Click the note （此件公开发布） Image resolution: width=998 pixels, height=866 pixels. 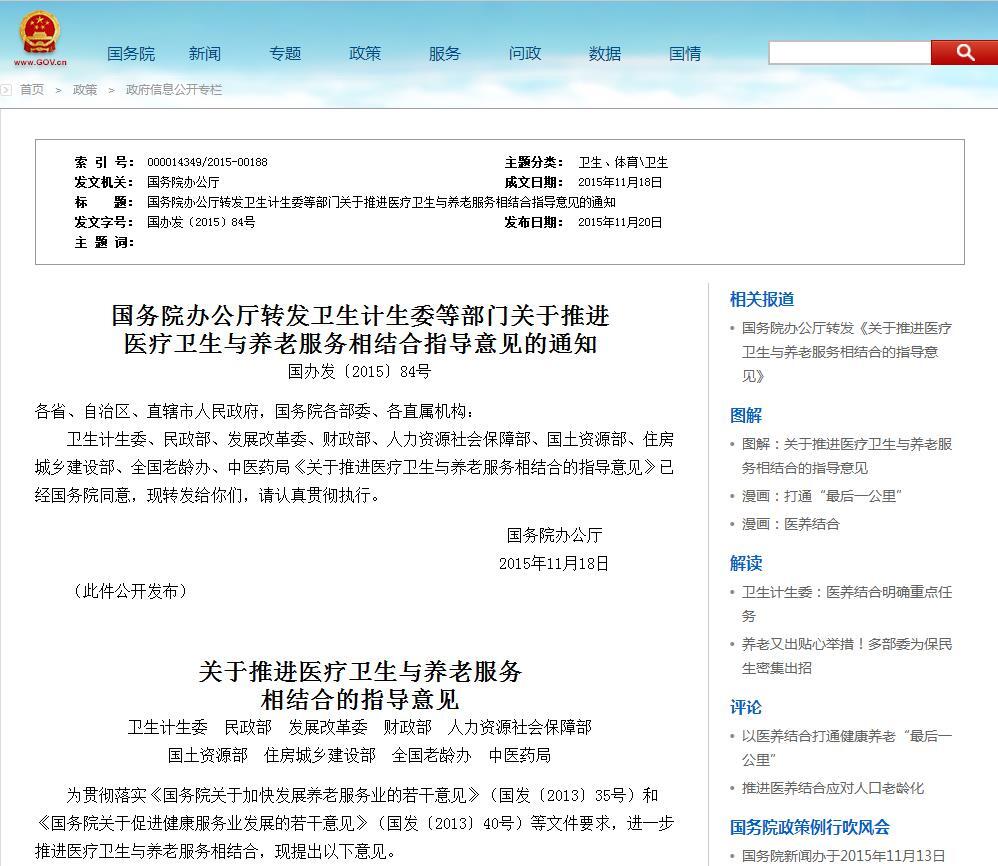point(130,591)
